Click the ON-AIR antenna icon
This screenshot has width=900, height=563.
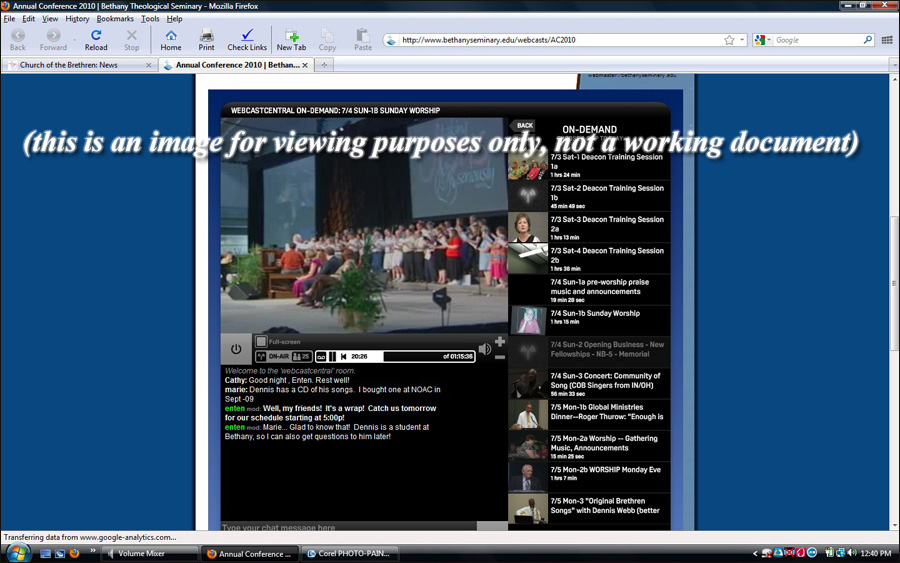261,356
